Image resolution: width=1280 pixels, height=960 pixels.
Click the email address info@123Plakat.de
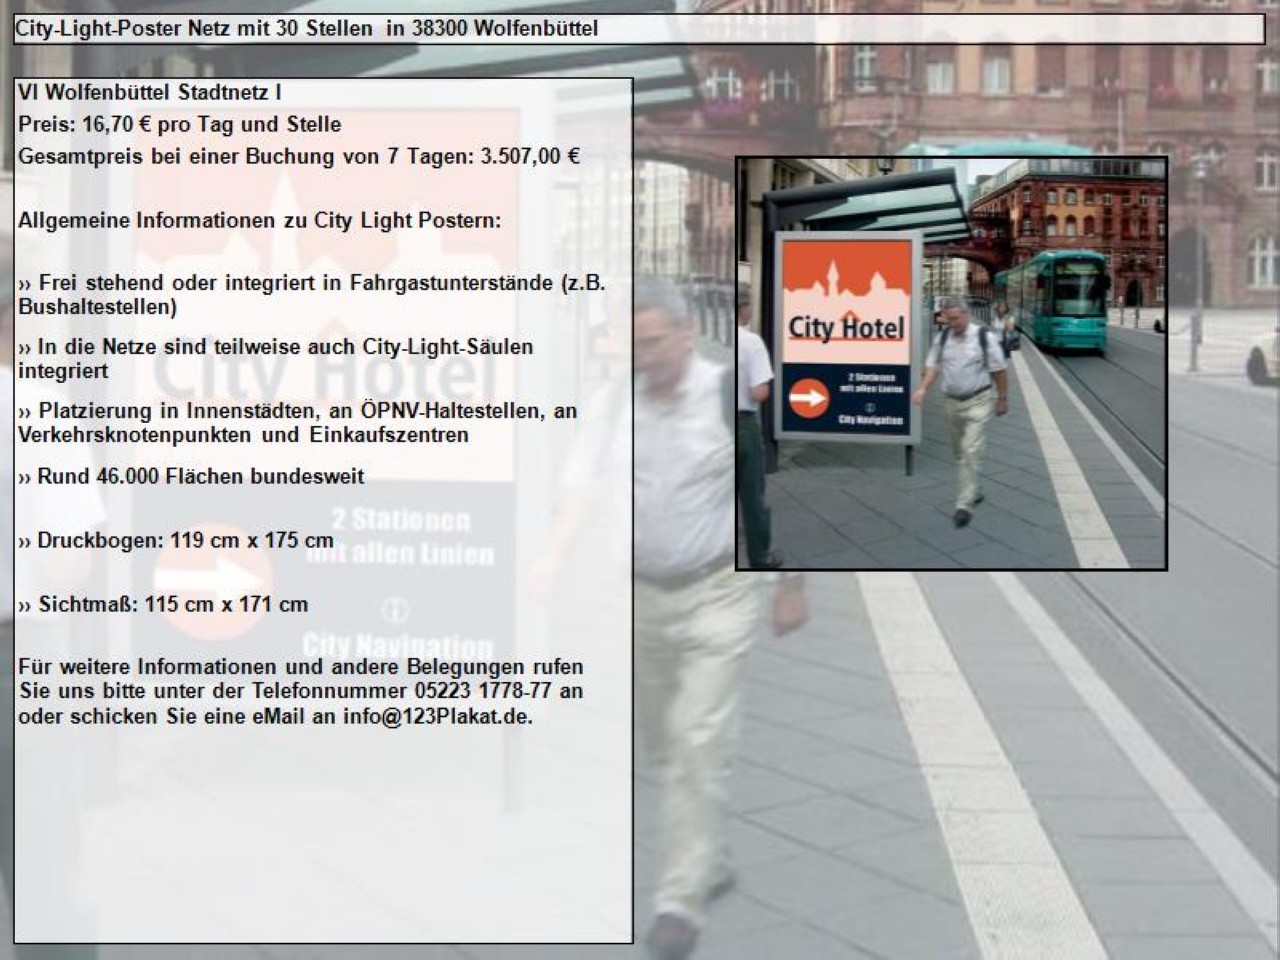(437, 717)
